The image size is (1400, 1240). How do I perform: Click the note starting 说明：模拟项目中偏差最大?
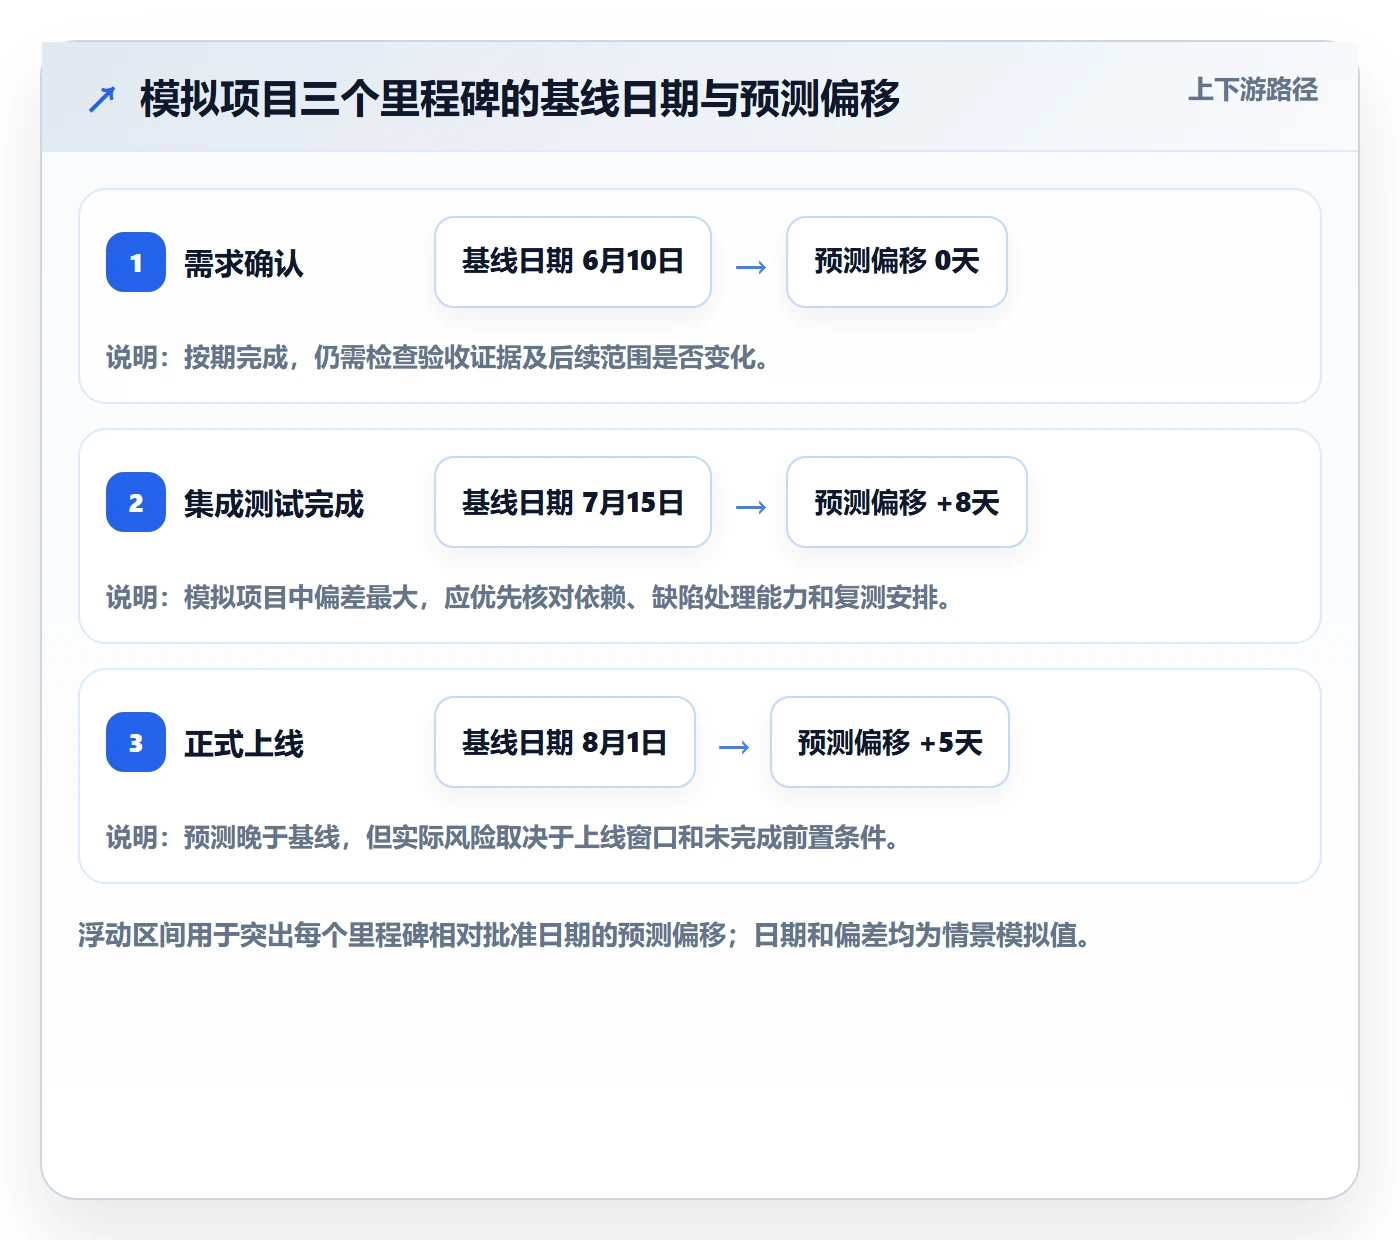[x=529, y=597]
